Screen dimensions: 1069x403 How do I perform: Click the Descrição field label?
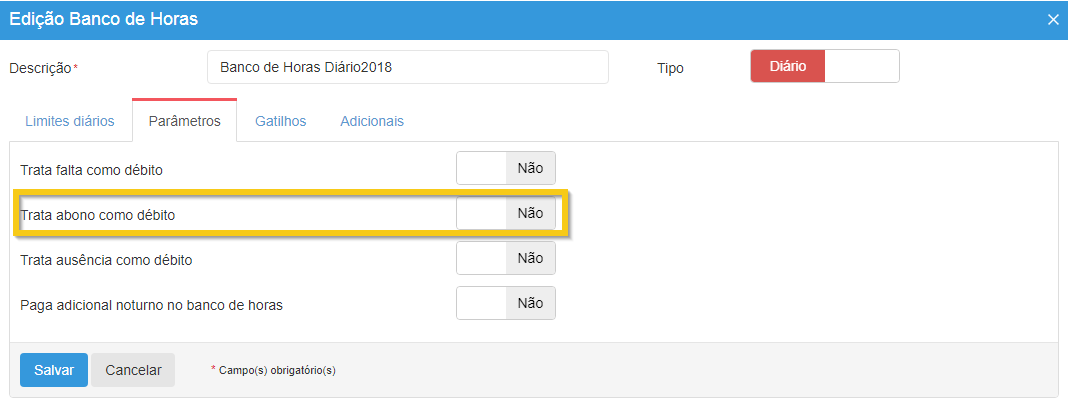click(41, 68)
